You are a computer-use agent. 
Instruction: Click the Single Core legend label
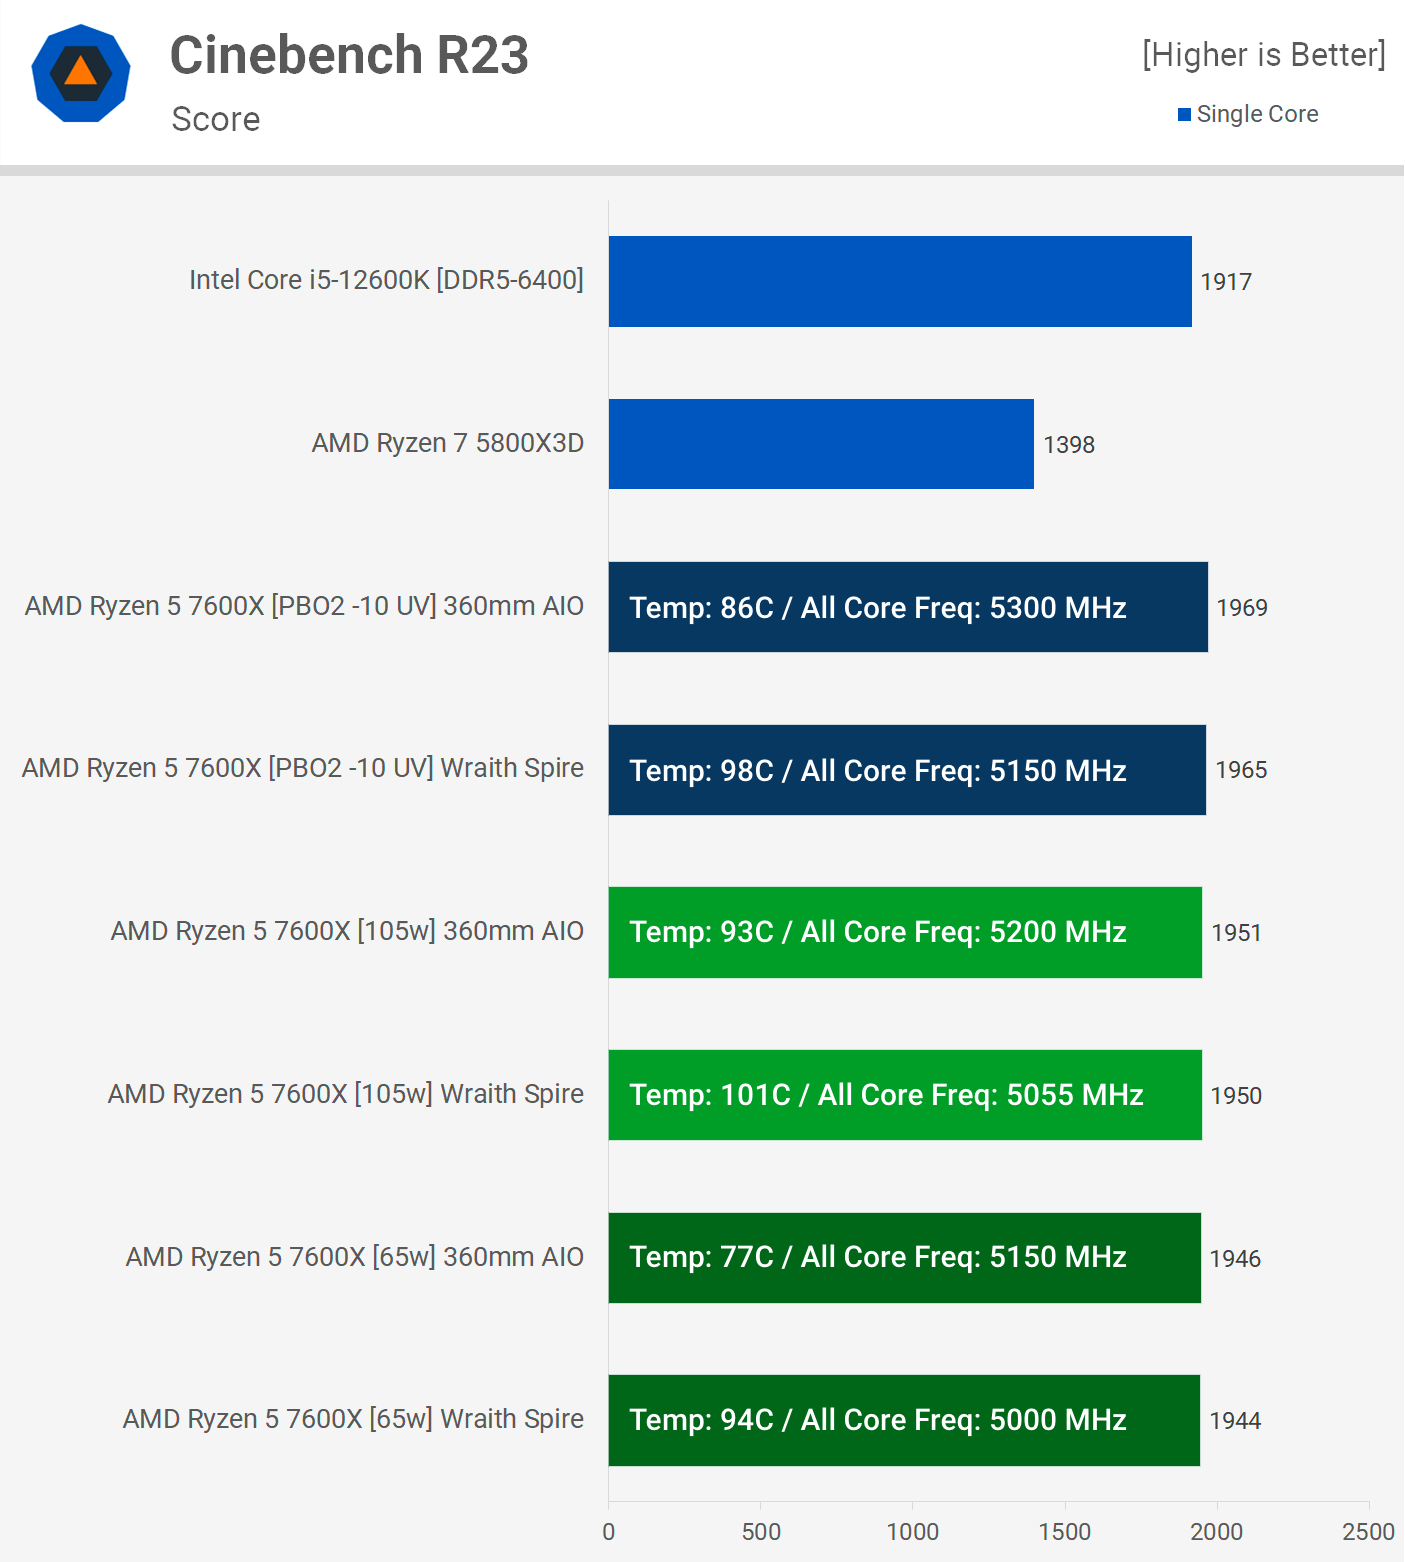[x=1257, y=115]
